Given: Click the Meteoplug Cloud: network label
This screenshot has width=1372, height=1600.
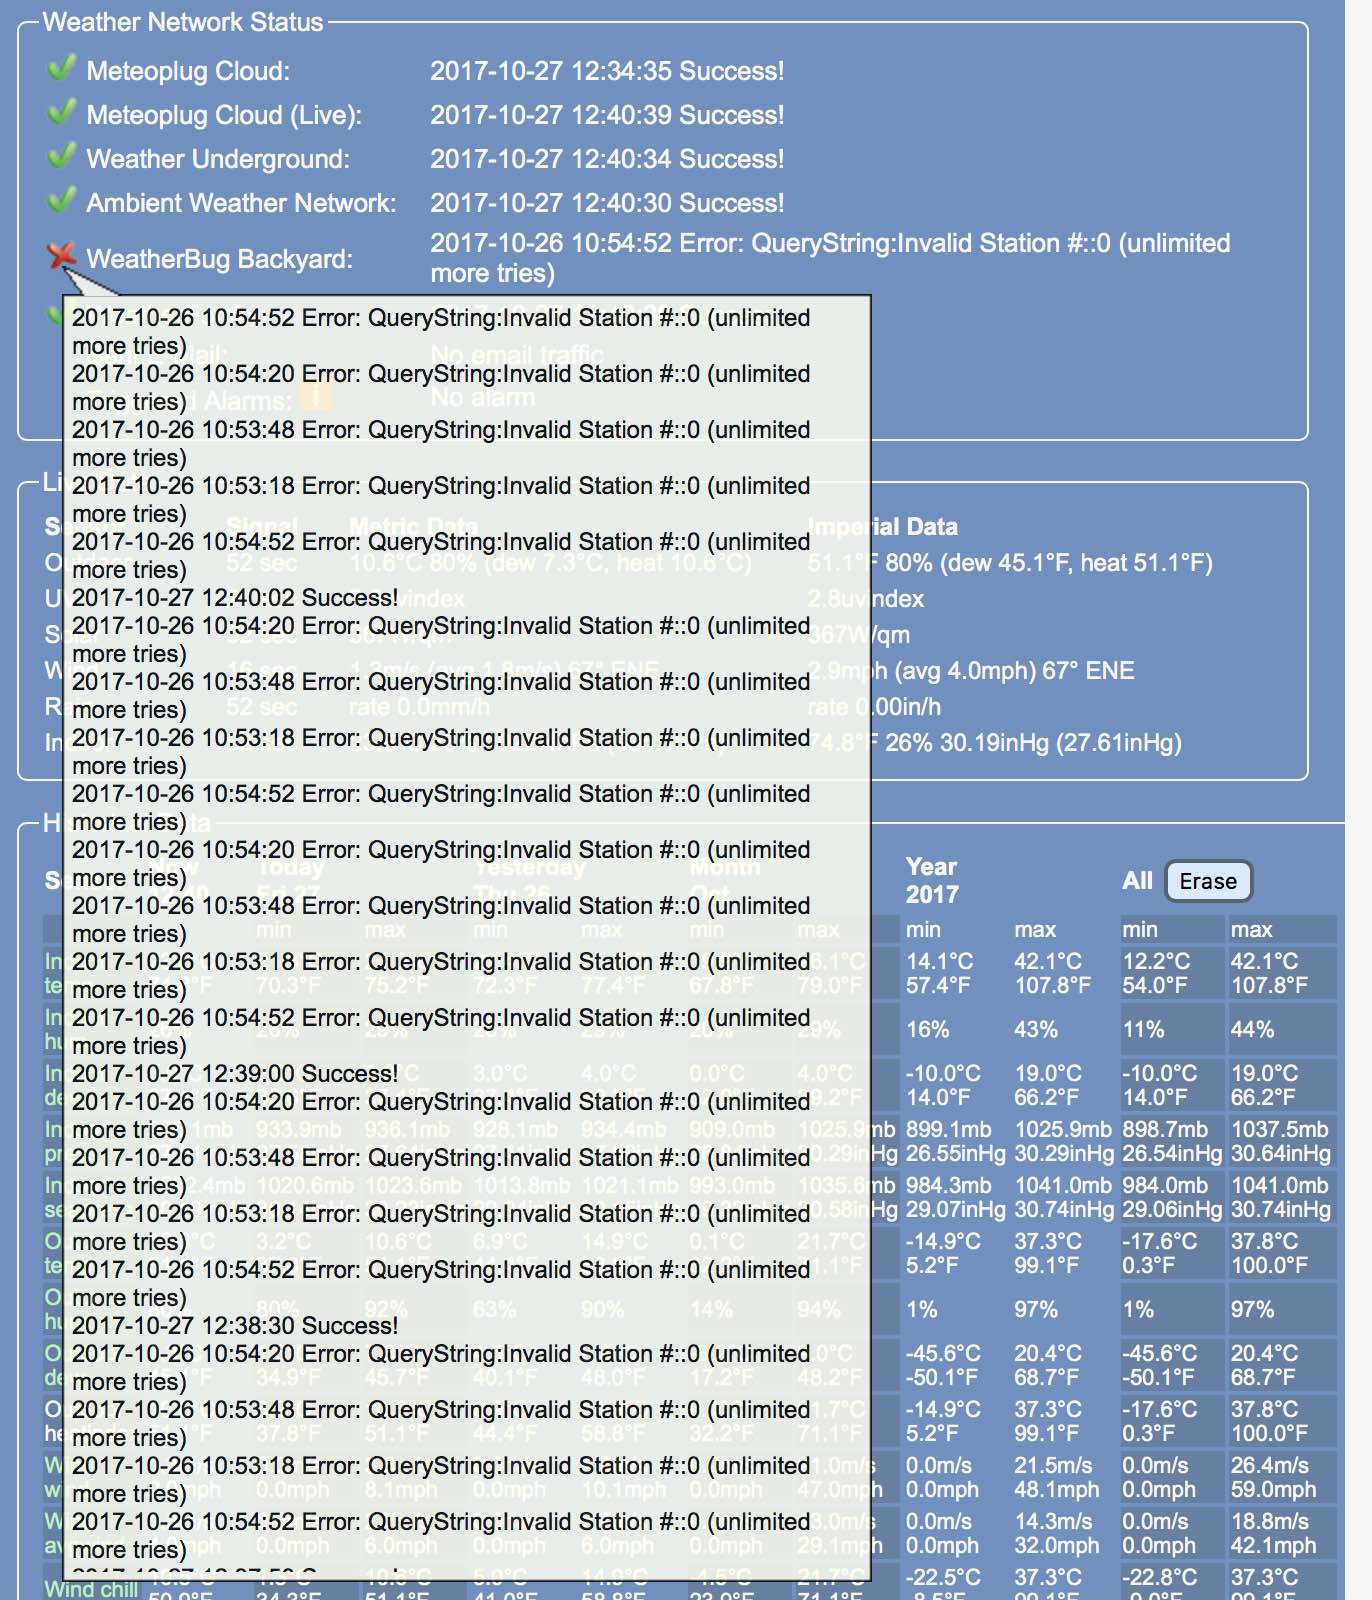Looking at the screenshot, I should 188,71.
